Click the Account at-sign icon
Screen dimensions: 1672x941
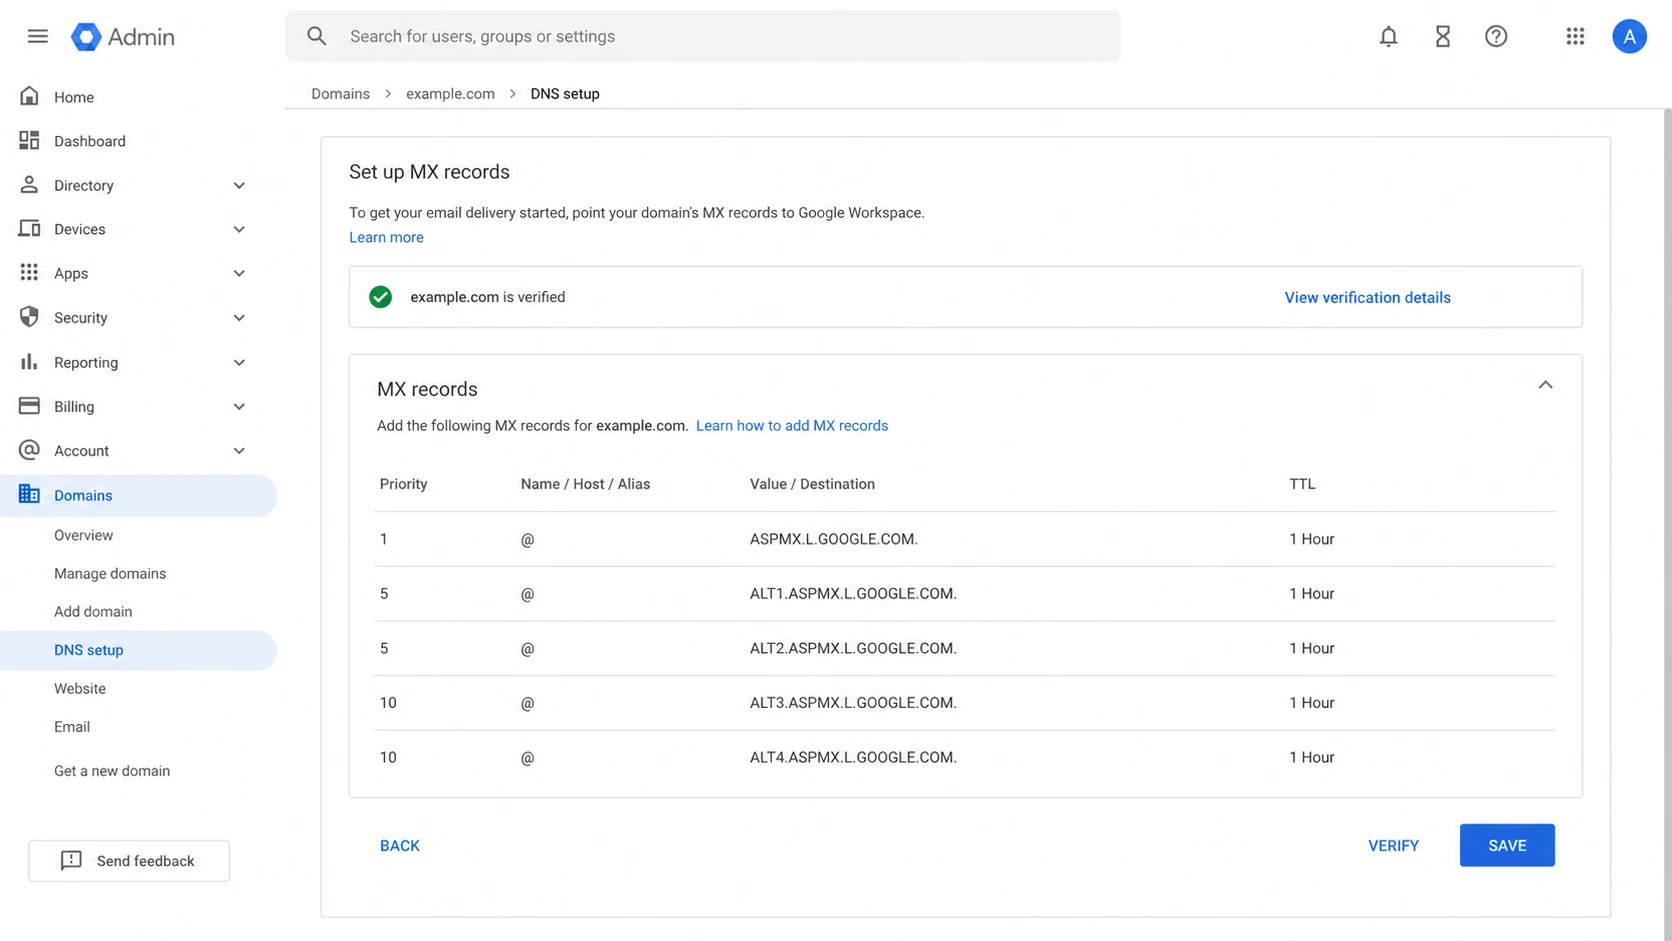(x=29, y=450)
